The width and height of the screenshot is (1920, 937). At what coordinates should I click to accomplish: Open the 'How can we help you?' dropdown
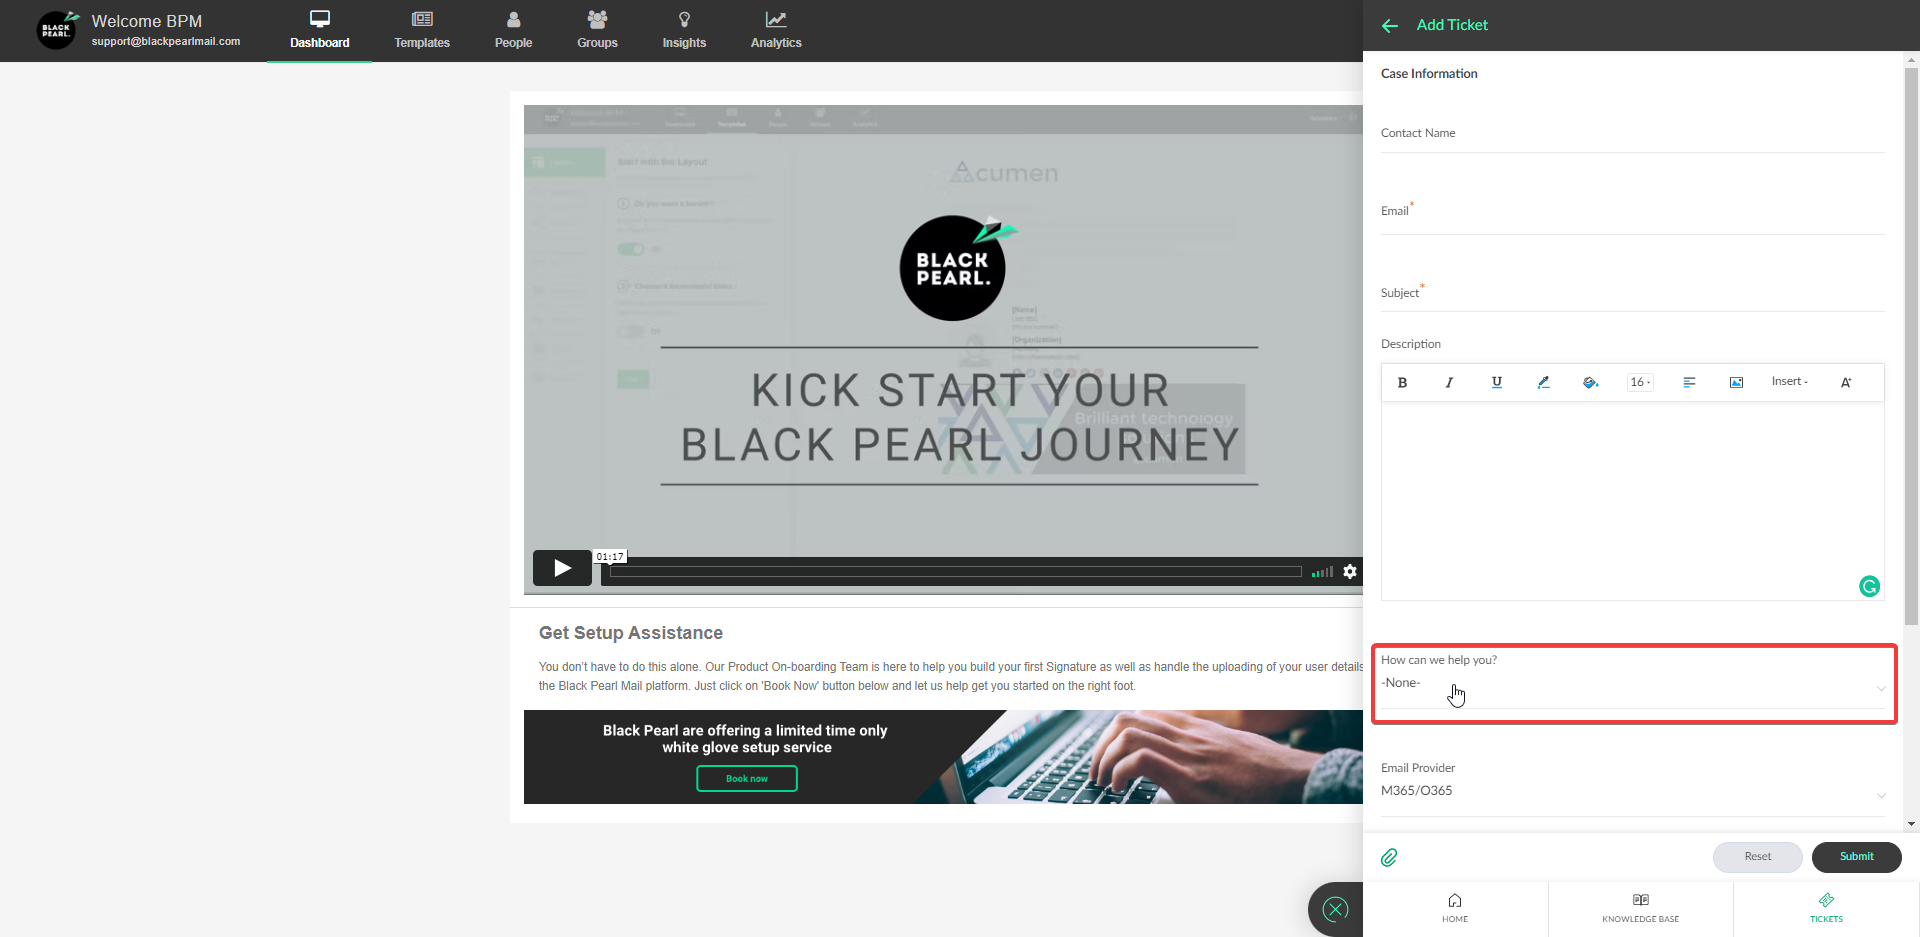point(1632,684)
